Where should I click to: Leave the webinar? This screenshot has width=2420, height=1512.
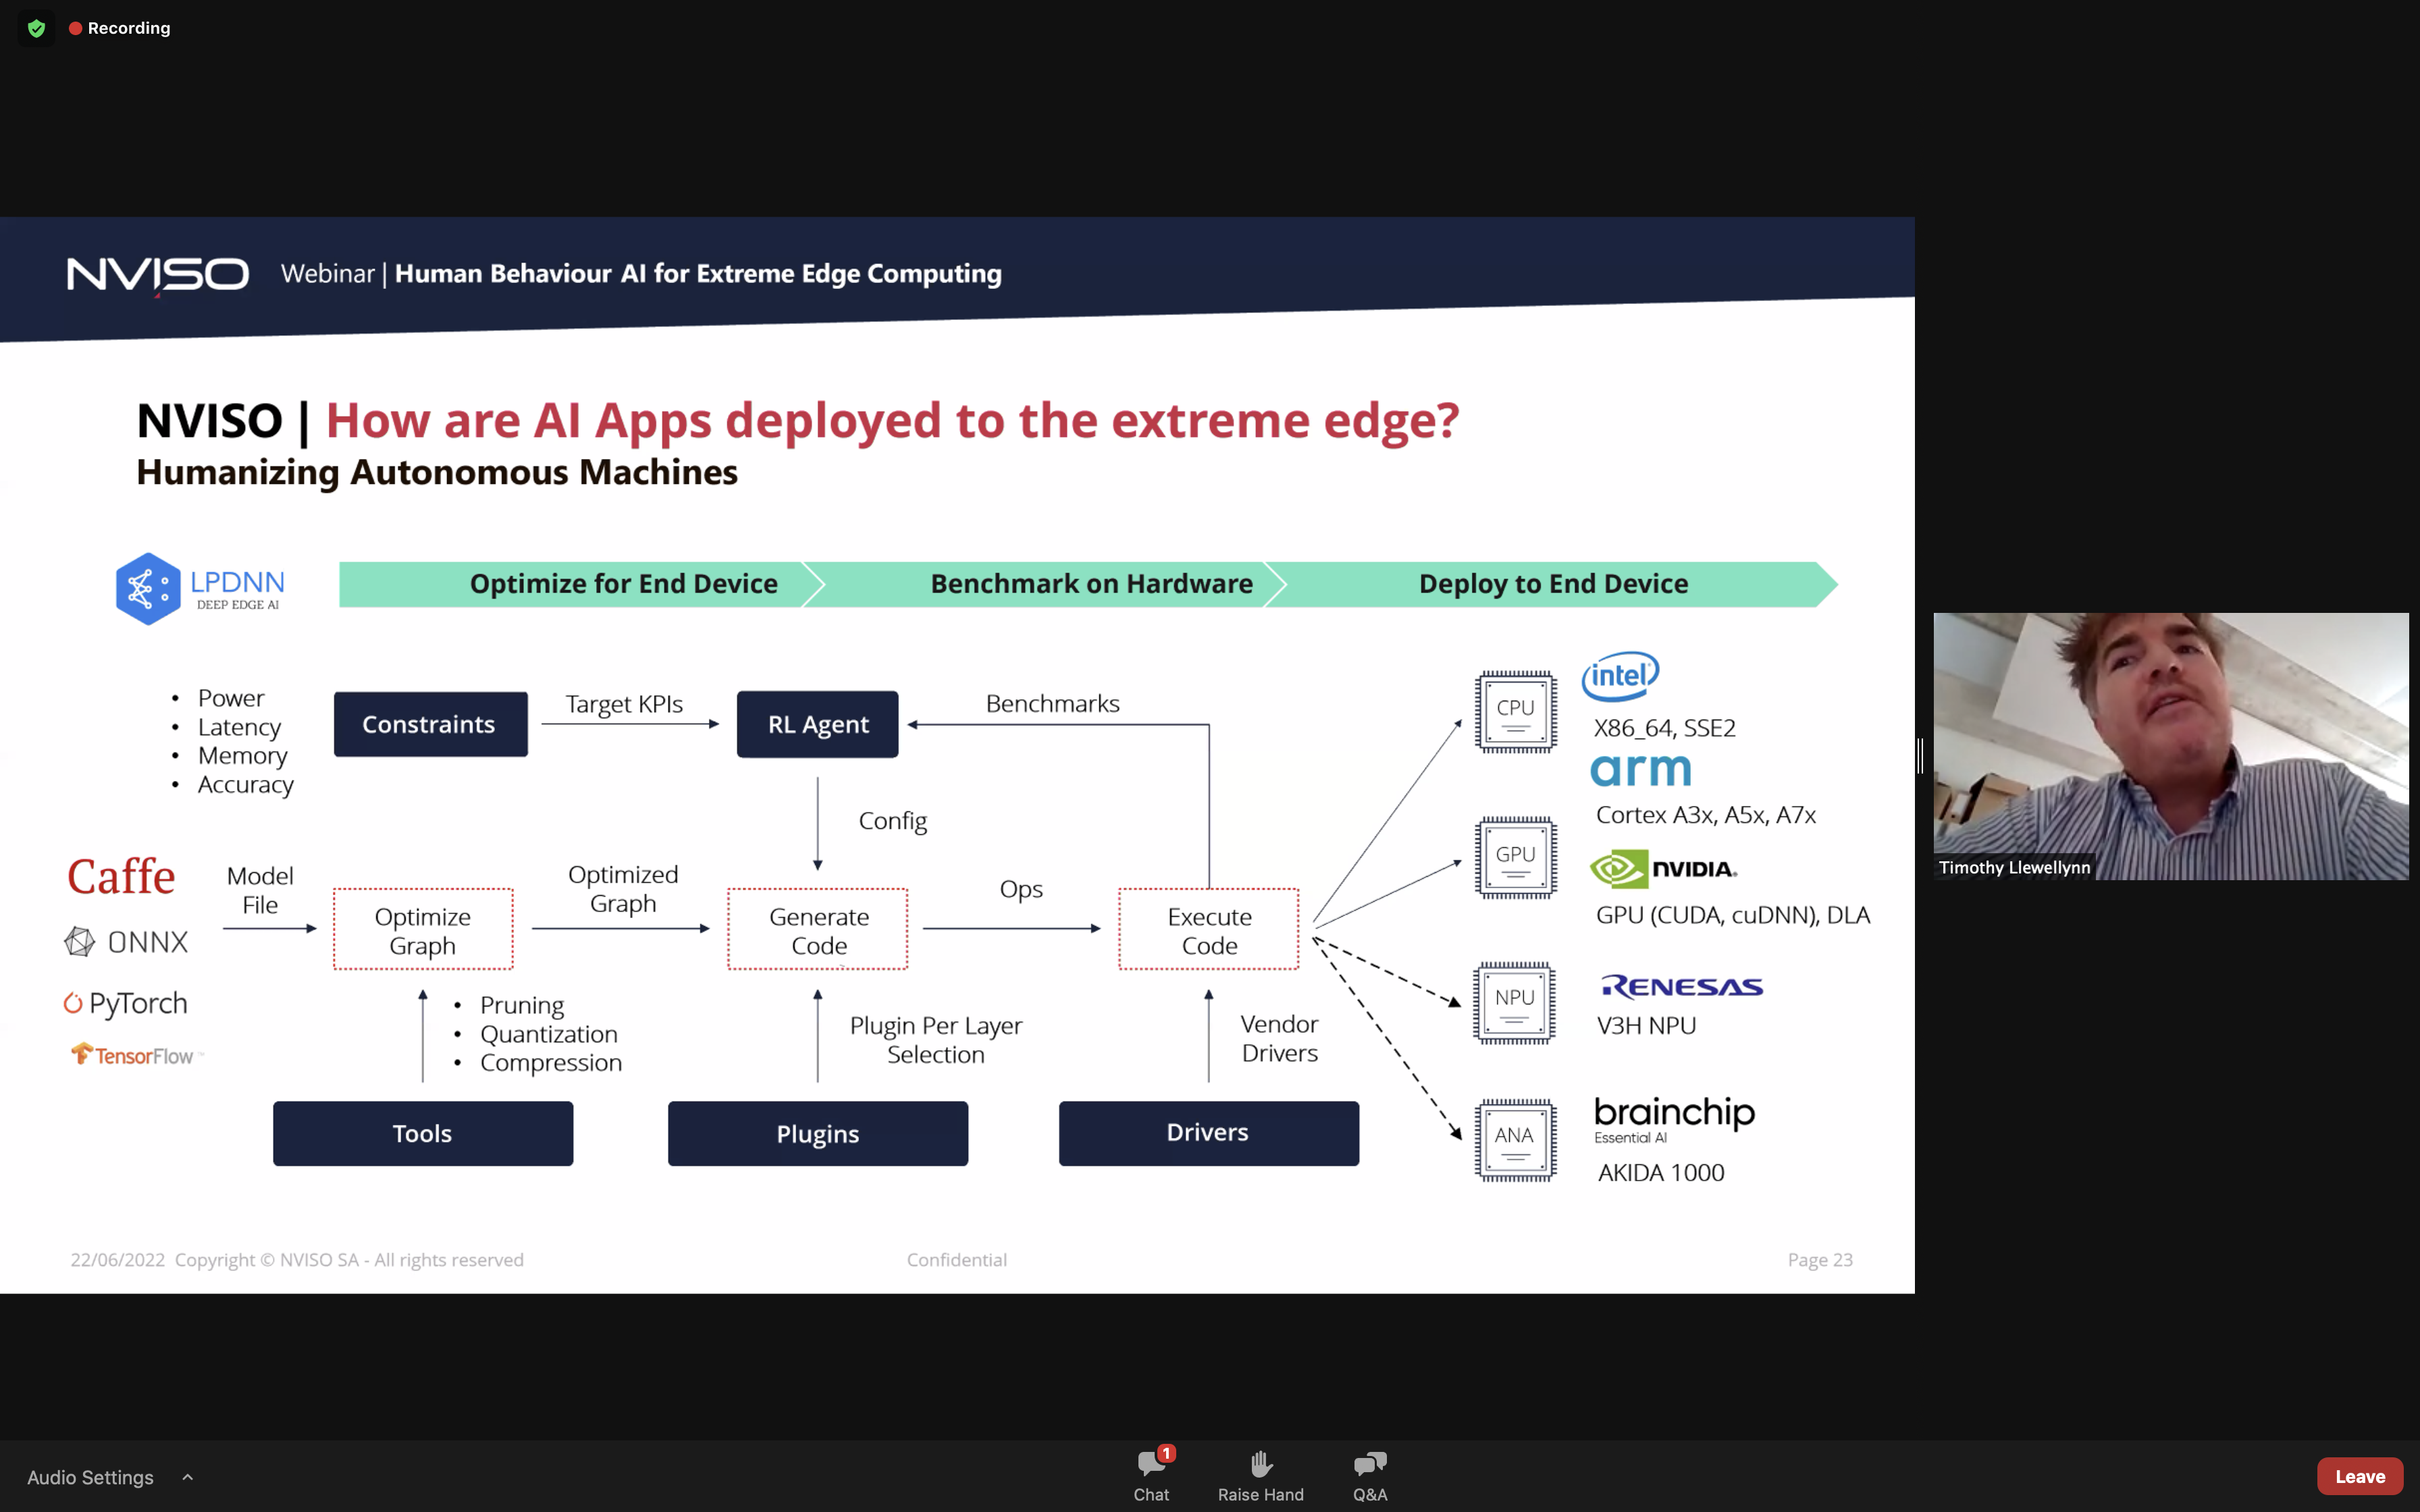point(2359,1476)
